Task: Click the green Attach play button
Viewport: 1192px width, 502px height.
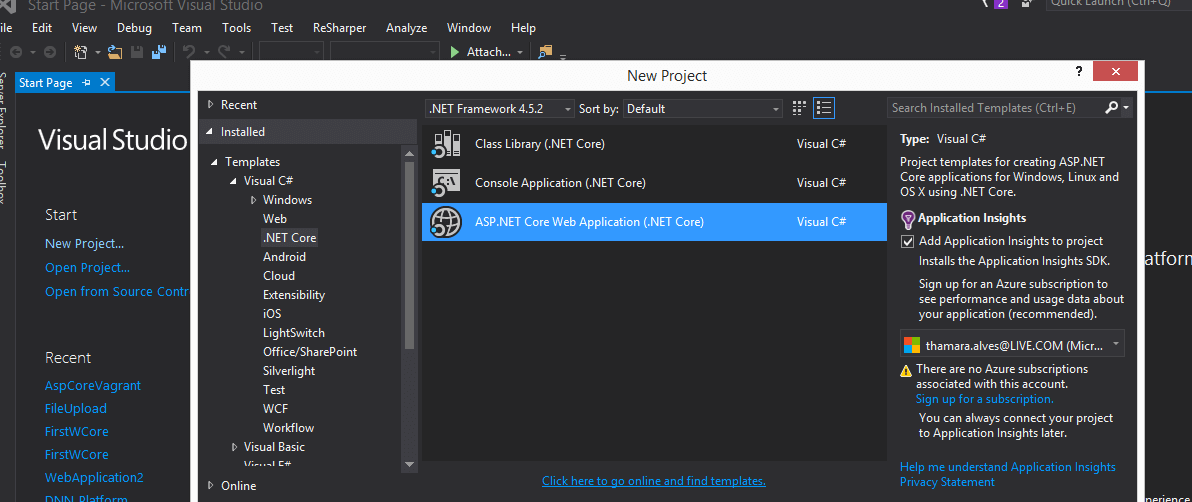Action: (455, 52)
